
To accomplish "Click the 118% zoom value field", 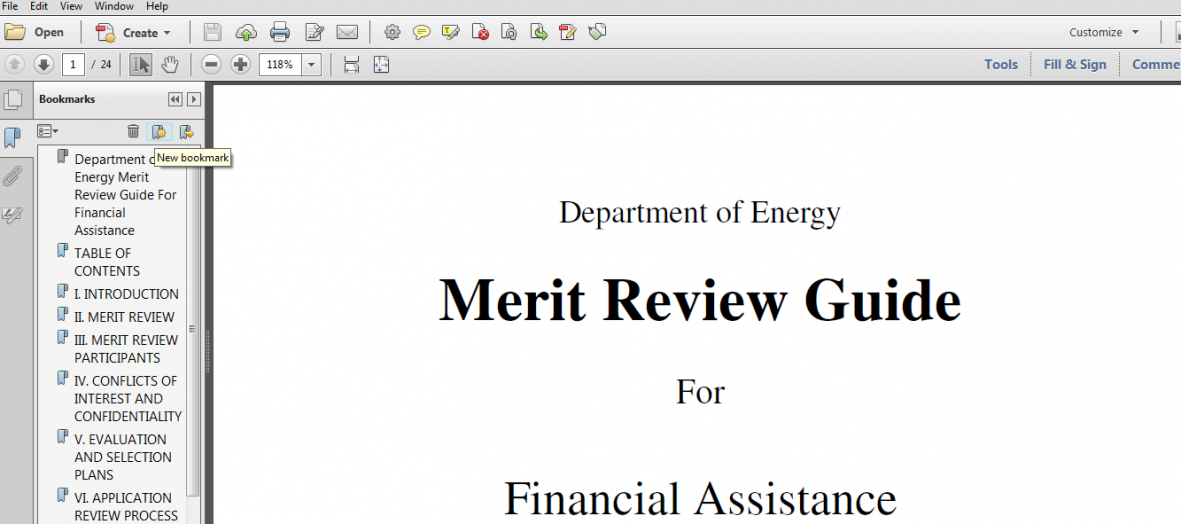I will pos(280,65).
